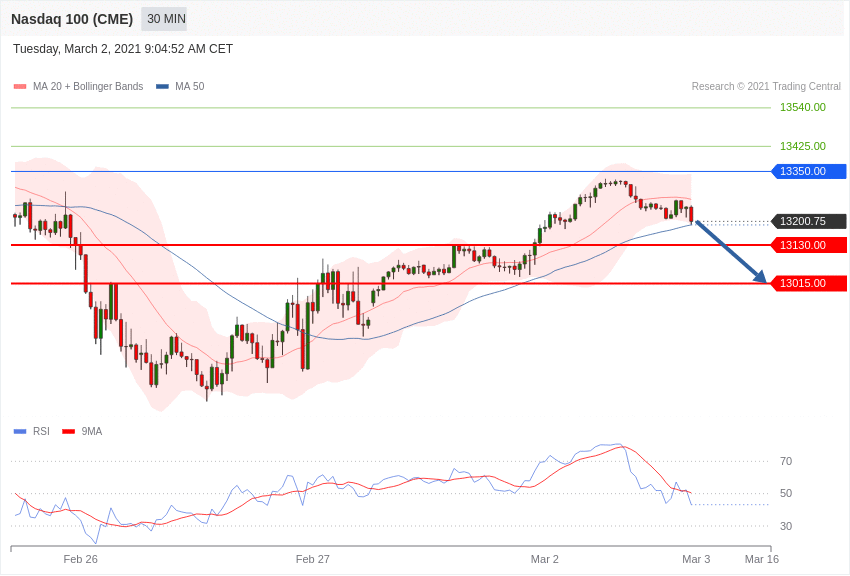
Task: Click the red 13130.00 support price tag
Action: (809, 245)
